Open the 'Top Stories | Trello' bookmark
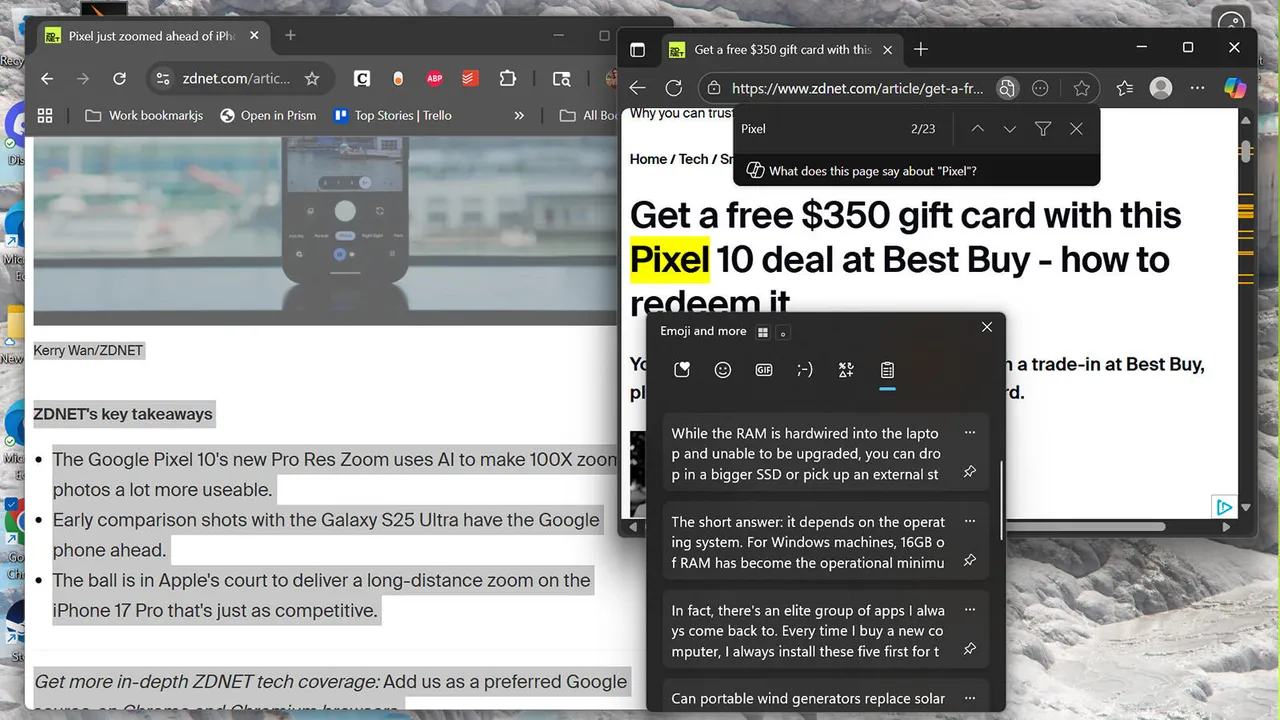1280x720 pixels. 392,115
